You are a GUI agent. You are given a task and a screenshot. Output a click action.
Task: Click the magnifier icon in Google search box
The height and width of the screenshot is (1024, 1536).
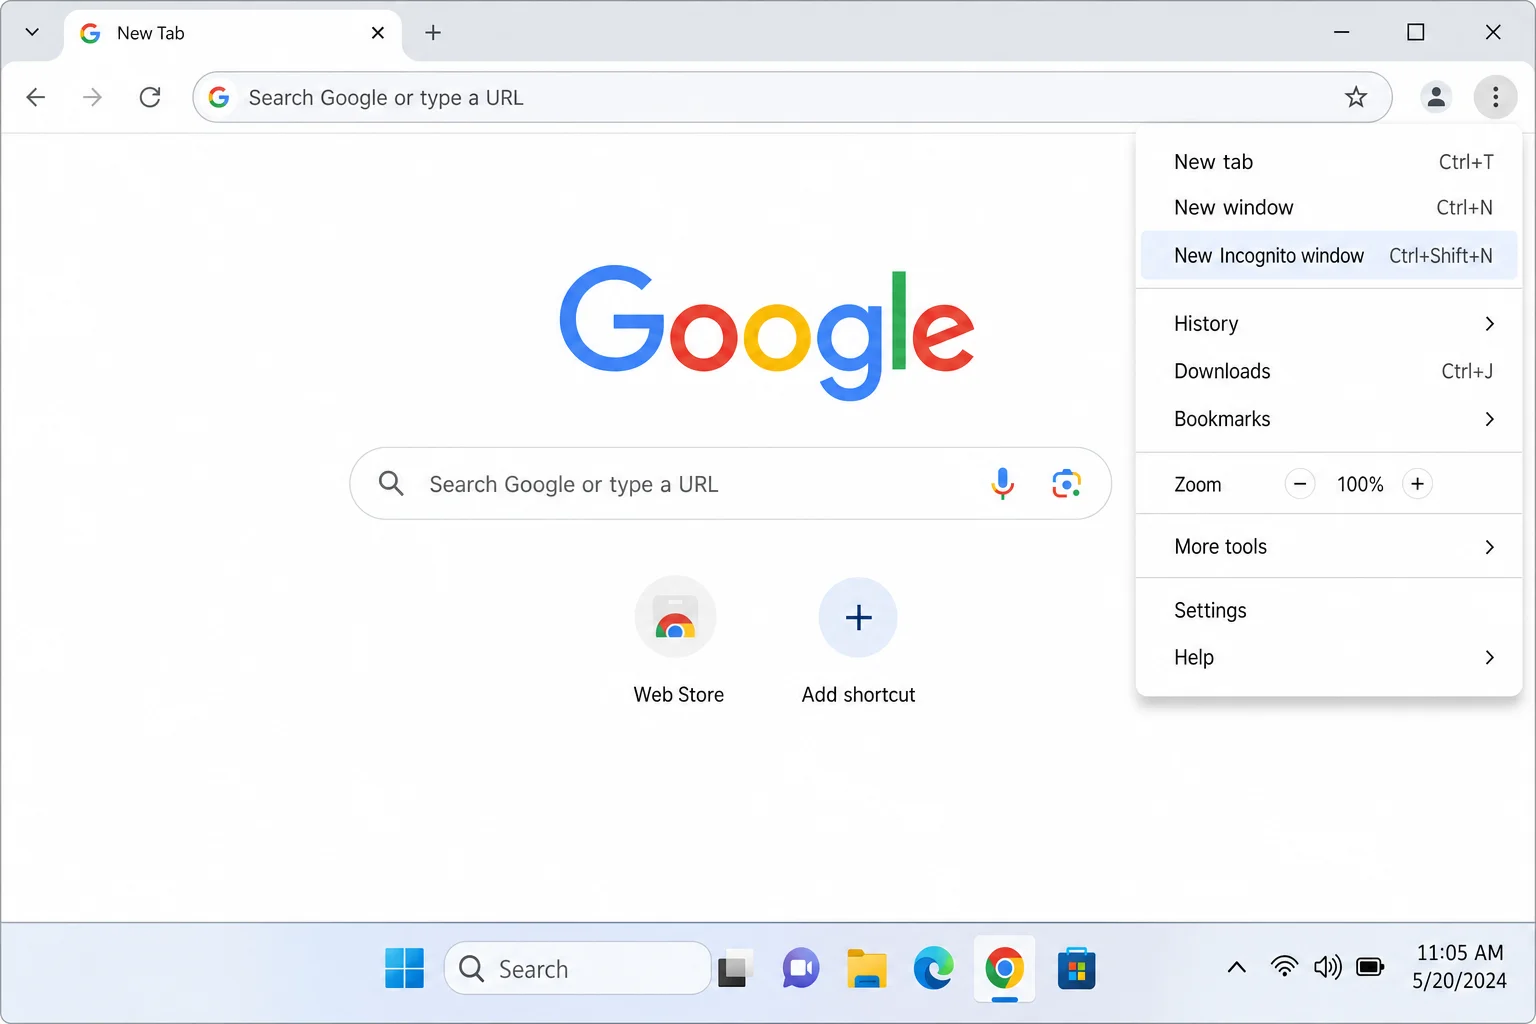pyautogui.click(x=391, y=484)
